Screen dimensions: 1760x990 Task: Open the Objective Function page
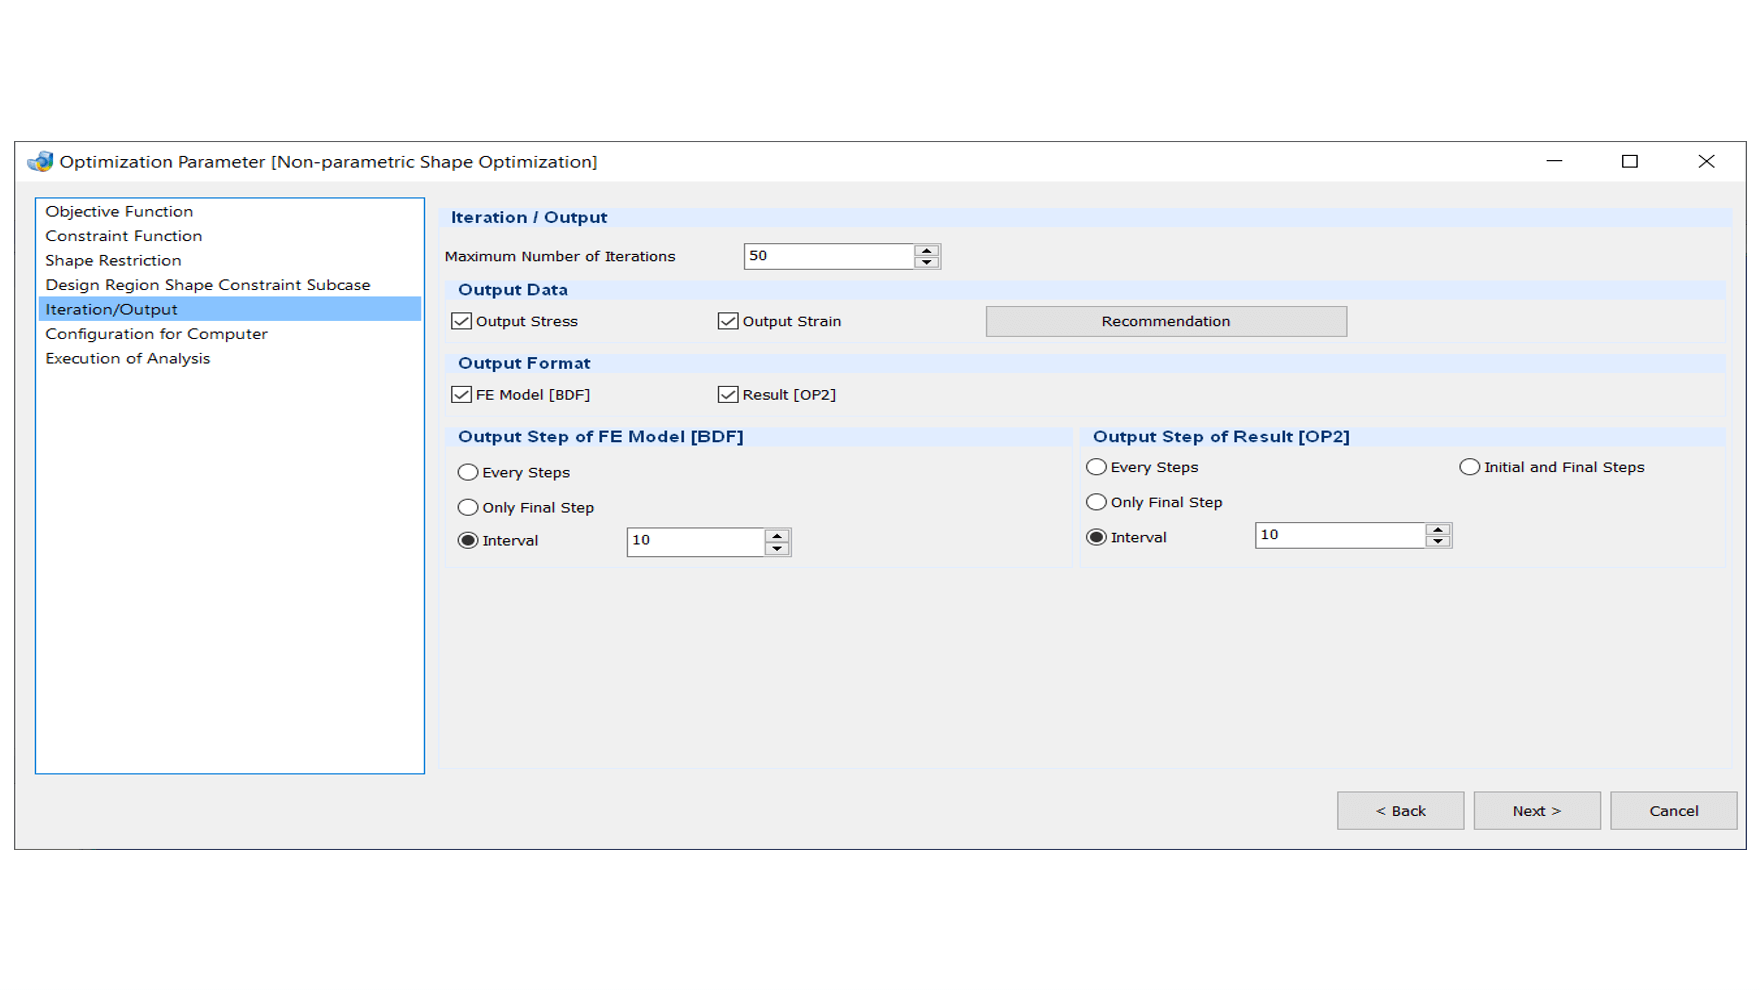(x=119, y=212)
